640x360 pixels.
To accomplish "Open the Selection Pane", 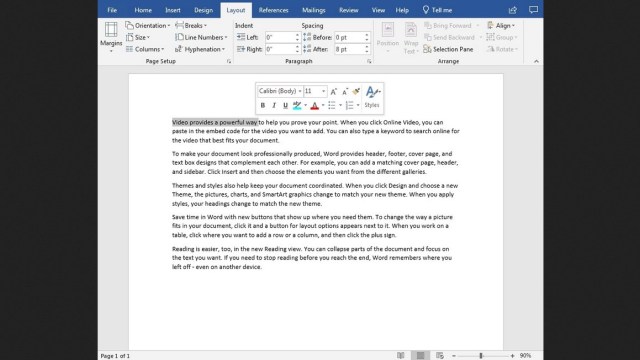I will tap(448, 49).
